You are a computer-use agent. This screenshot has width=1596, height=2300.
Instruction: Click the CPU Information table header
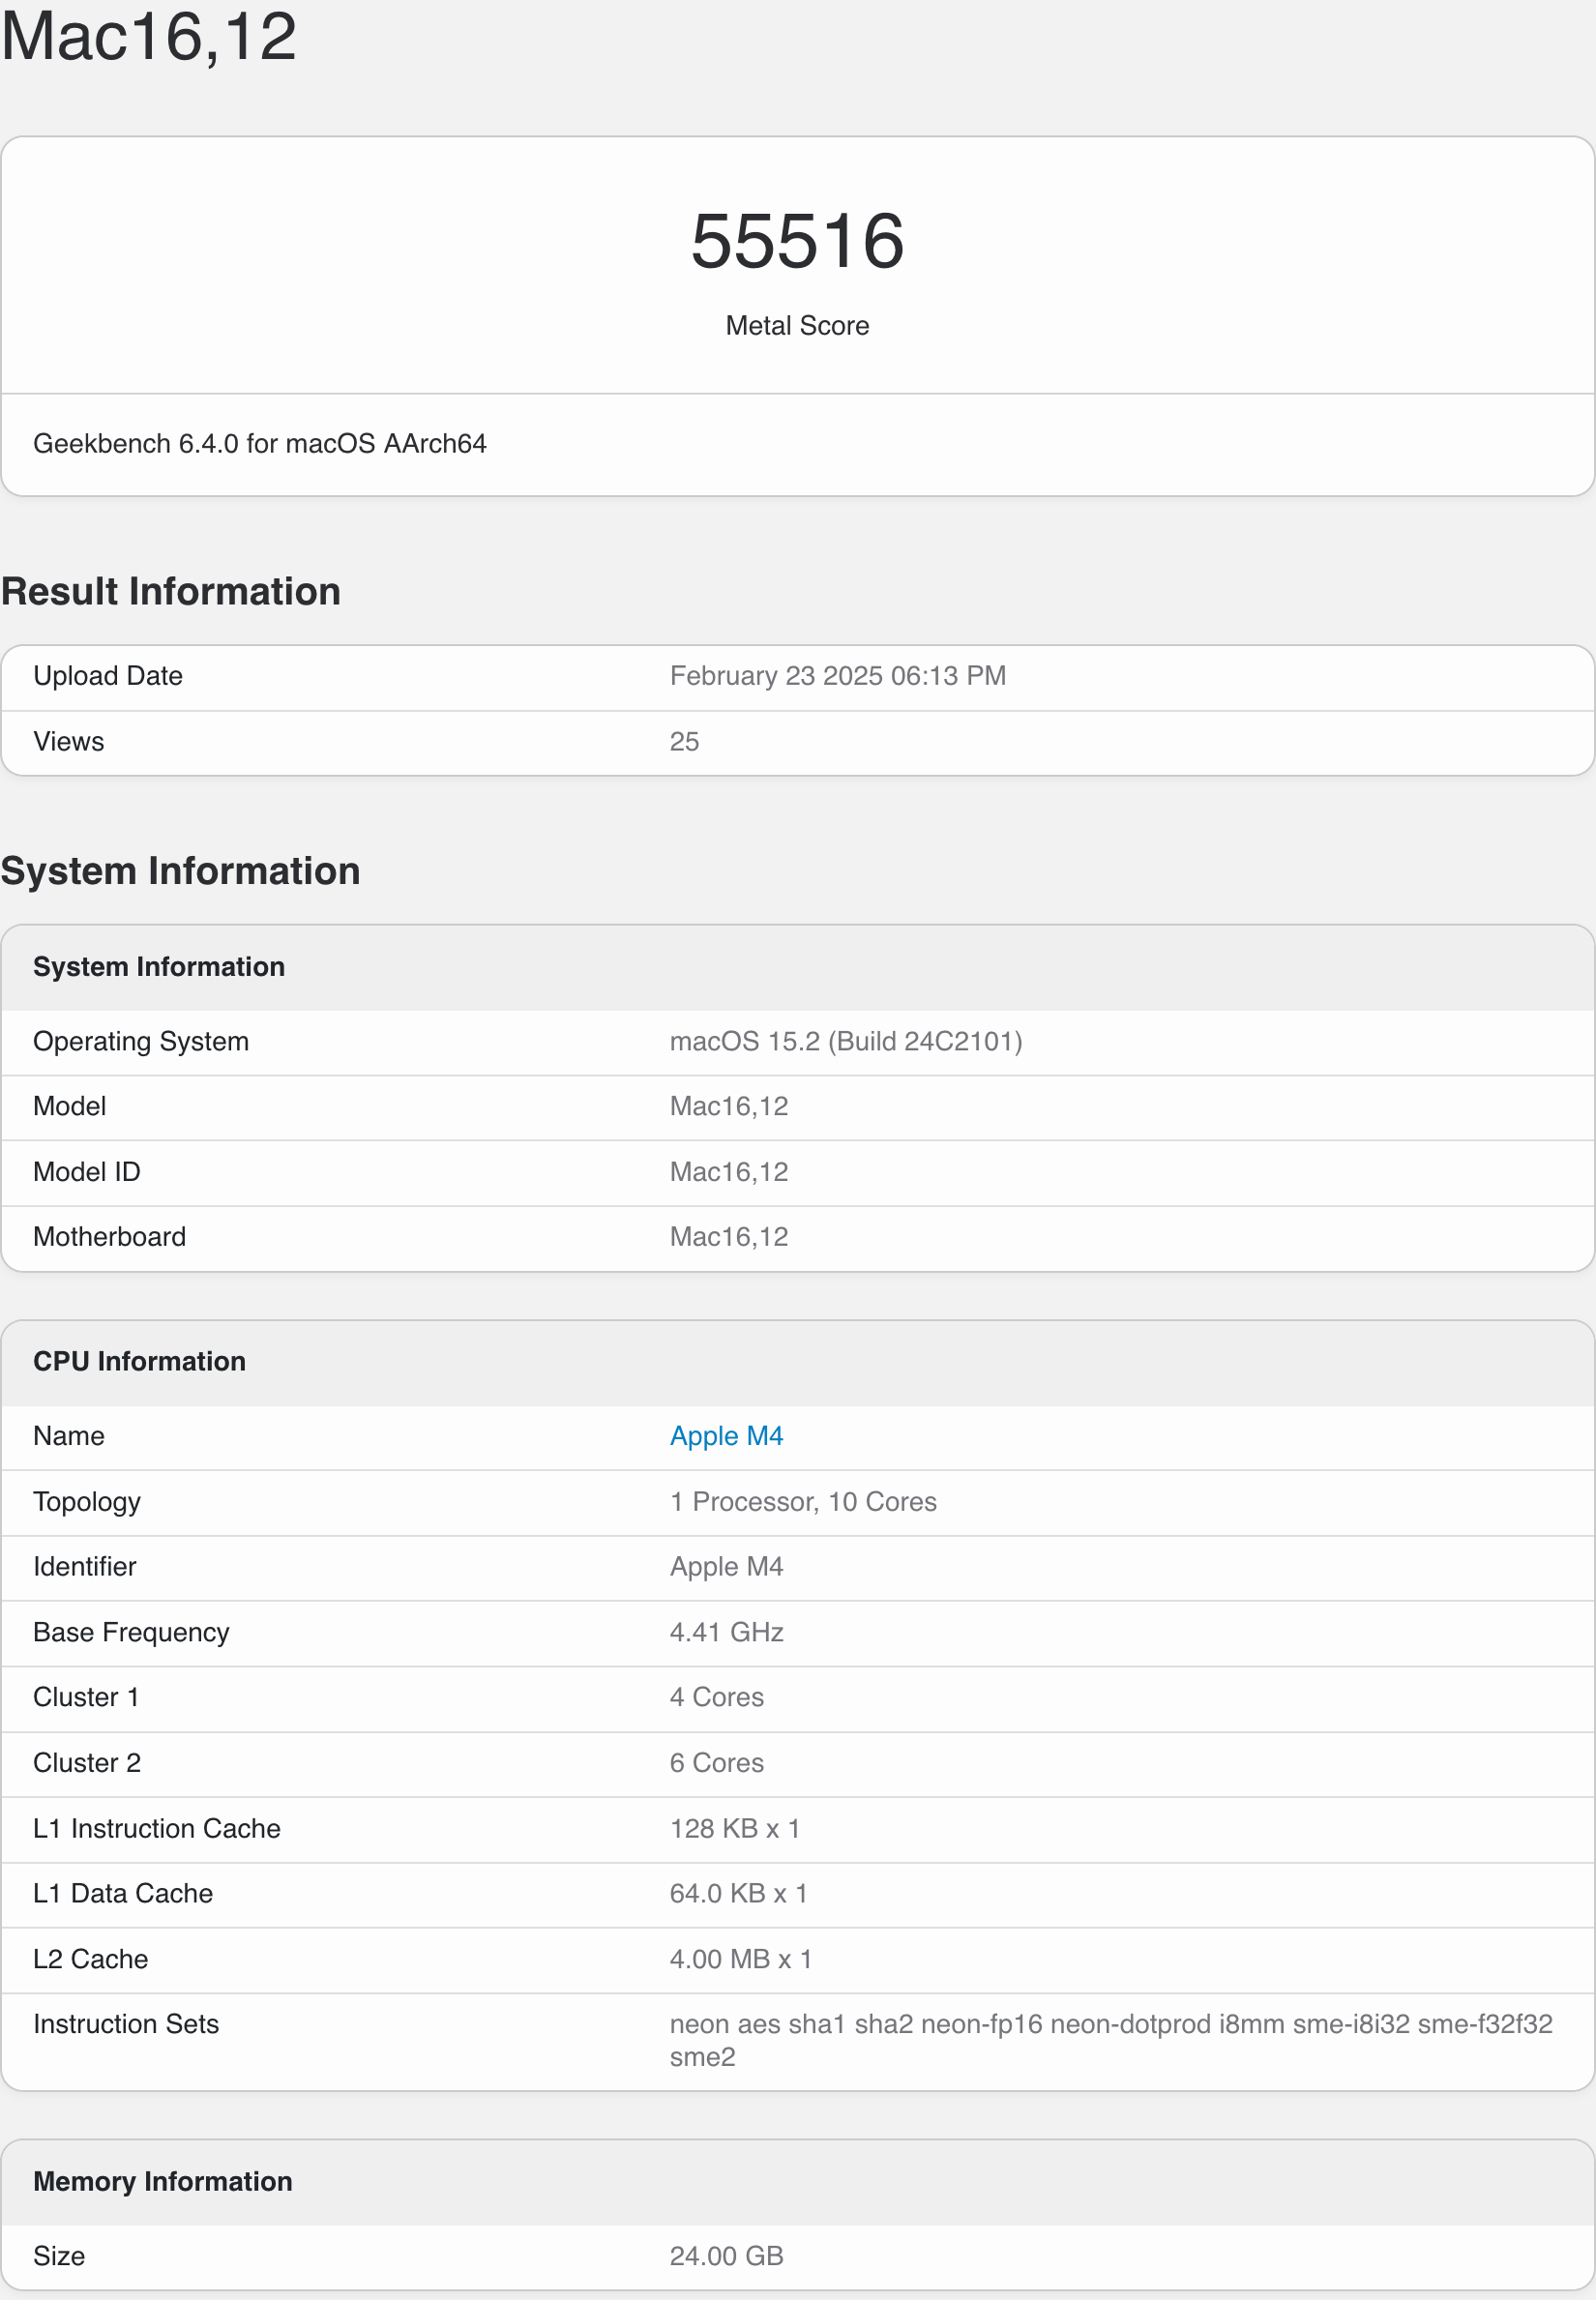point(140,1361)
